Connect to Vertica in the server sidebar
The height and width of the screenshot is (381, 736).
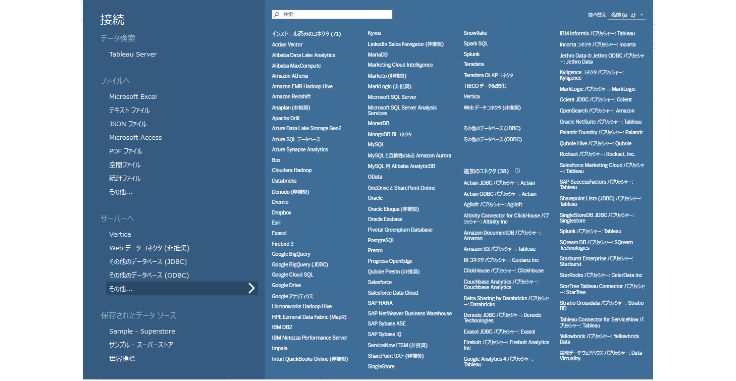click(x=120, y=235)
